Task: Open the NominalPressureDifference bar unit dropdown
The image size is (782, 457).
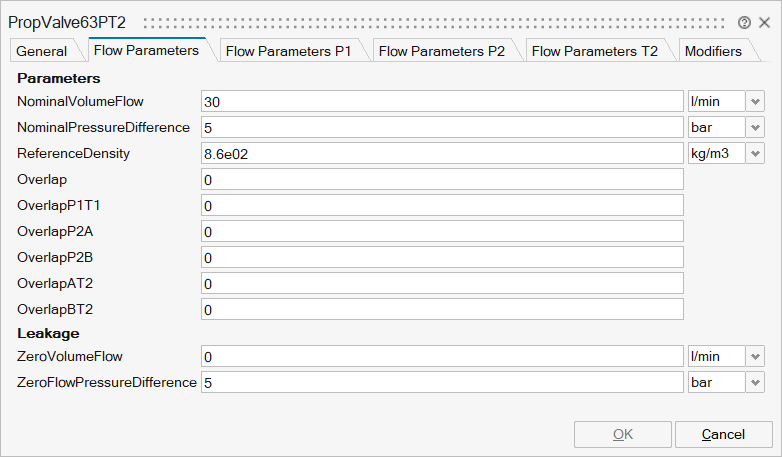Action: [x=755, y=127]
